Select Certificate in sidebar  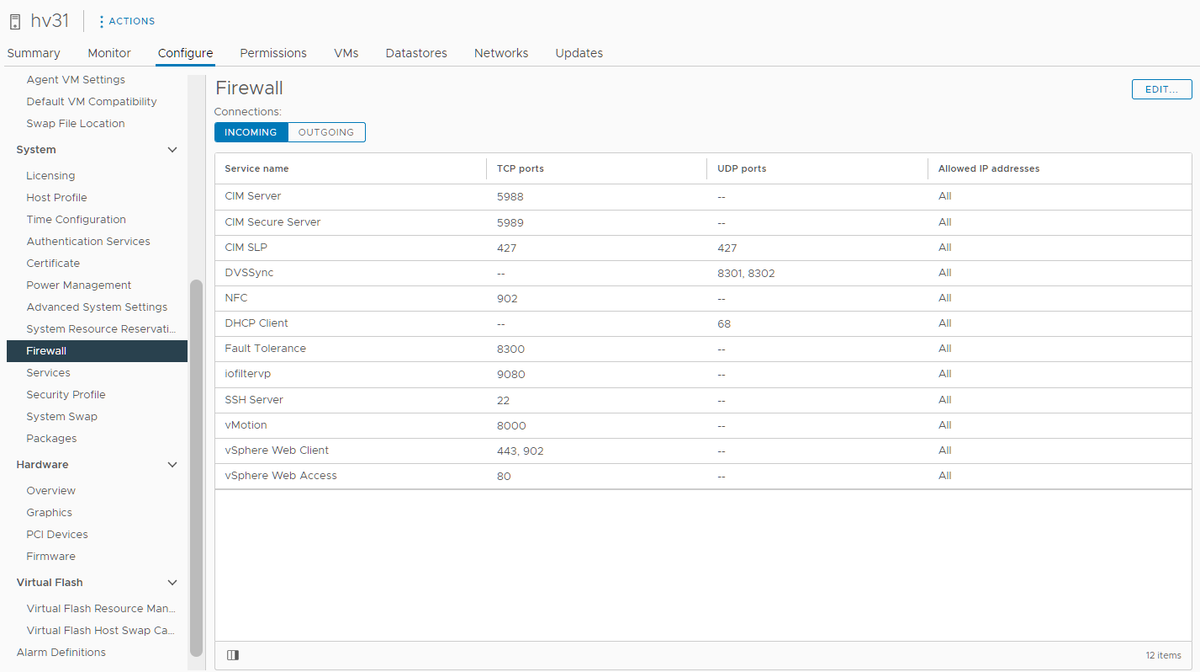pyautogui.click(x=53, y=264)
